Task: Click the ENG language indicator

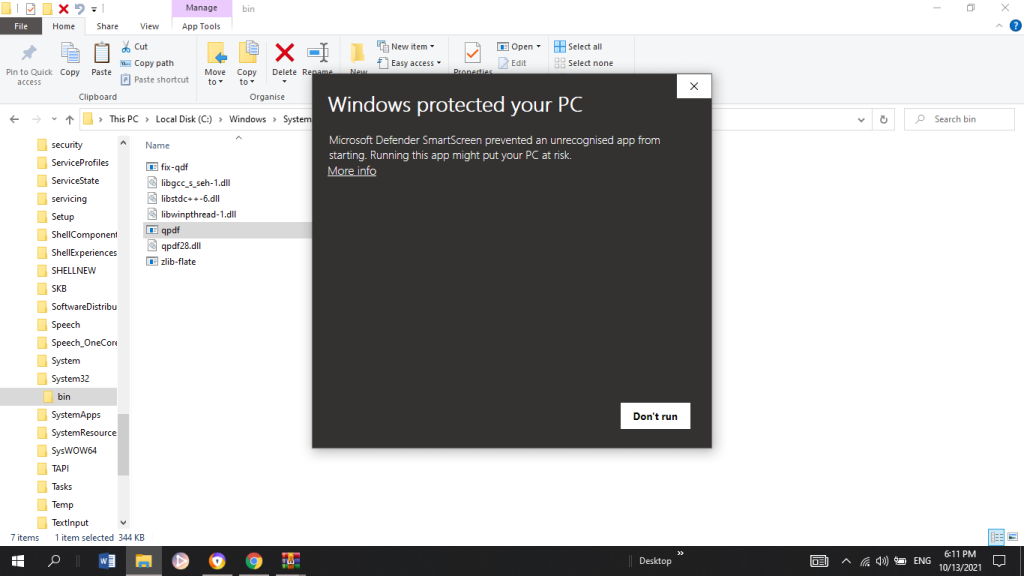Action: click(x=922, y=561)
